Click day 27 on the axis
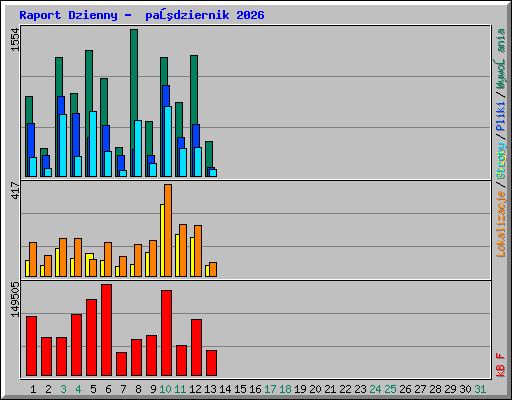This screenshot has width=512, height=400. (420, 389)
